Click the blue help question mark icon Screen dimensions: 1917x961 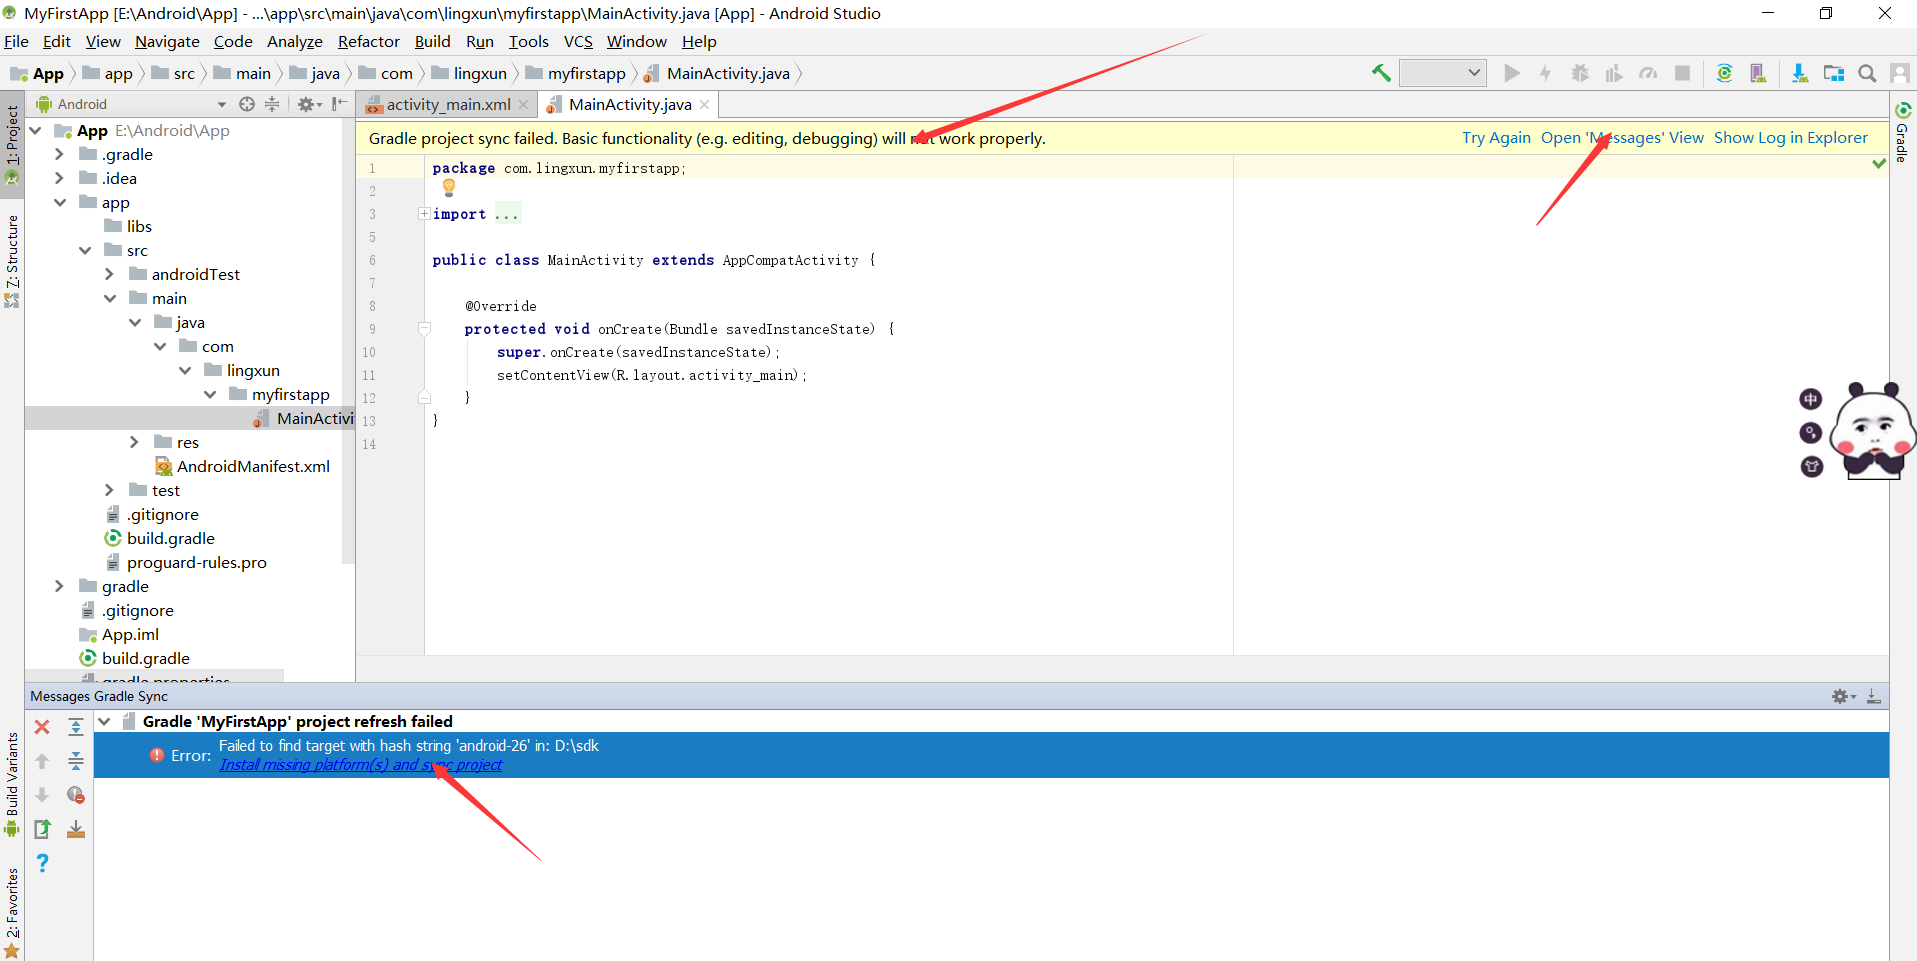pos(42,863)
